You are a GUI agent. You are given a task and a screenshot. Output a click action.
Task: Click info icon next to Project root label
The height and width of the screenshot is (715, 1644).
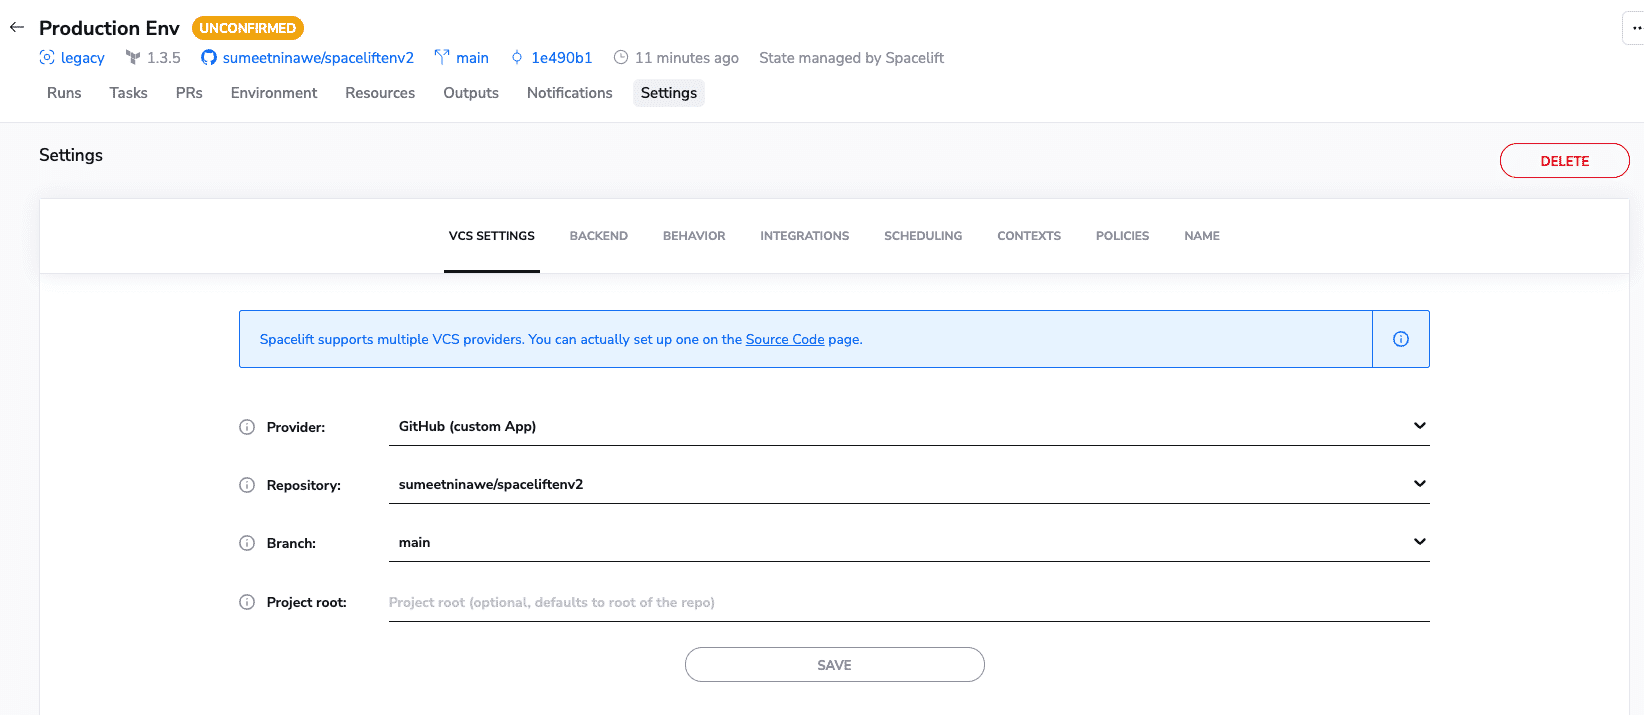tap(247, 602)
